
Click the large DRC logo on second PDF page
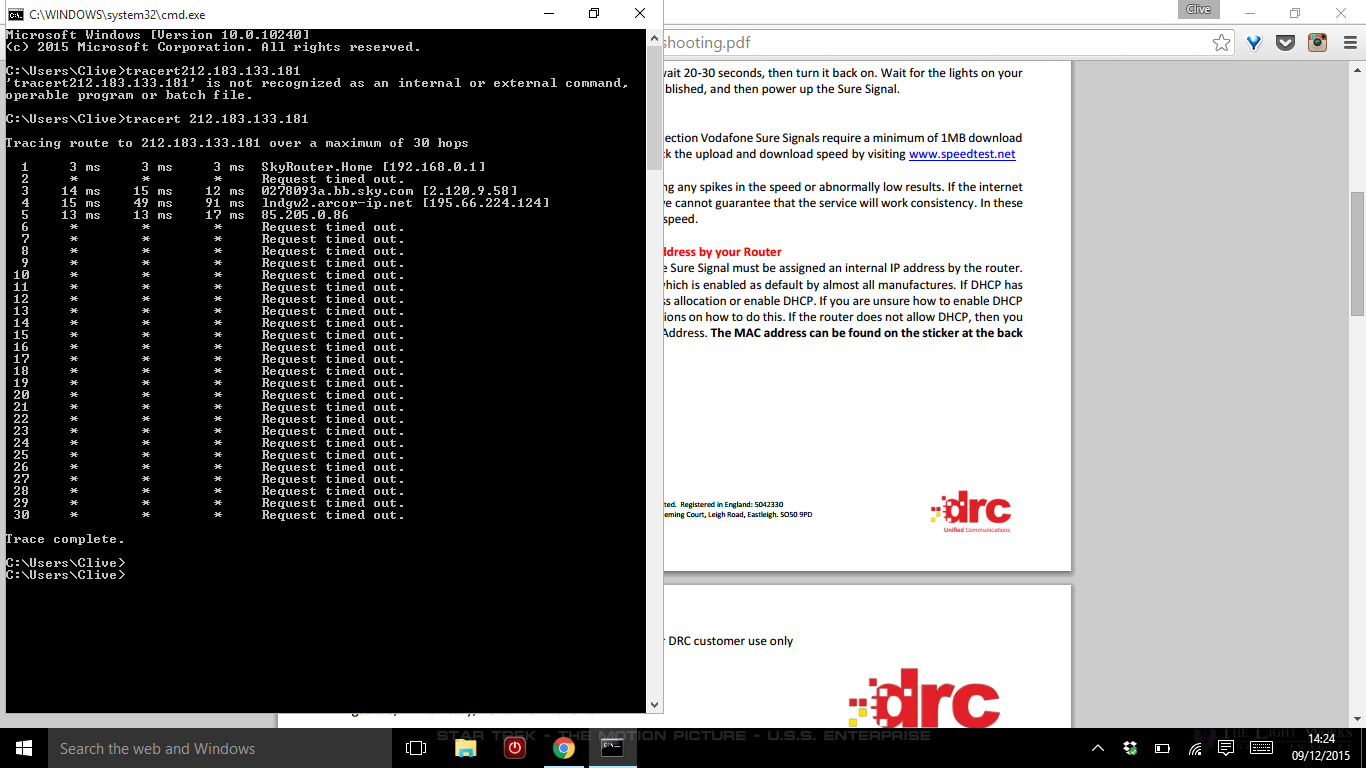(923, 697)
